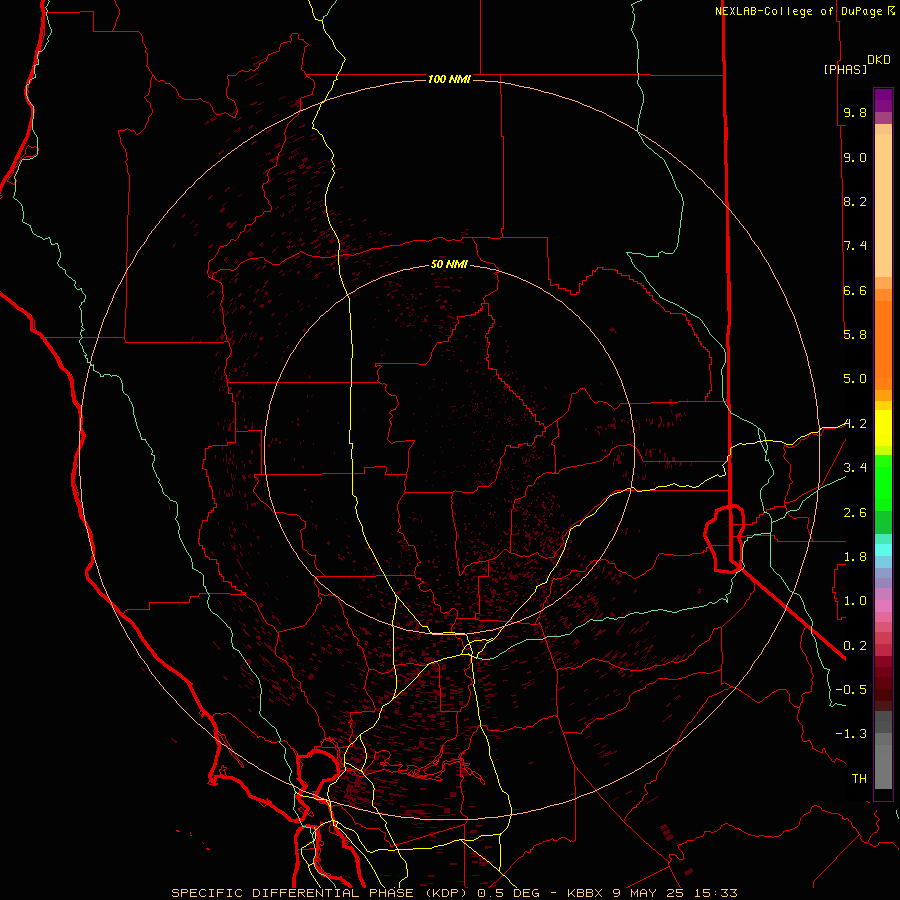The width and height of the screenshot is (900, 900).
Task: Select the 1.0 value on color scale
Action: click(x=855, y=601)
